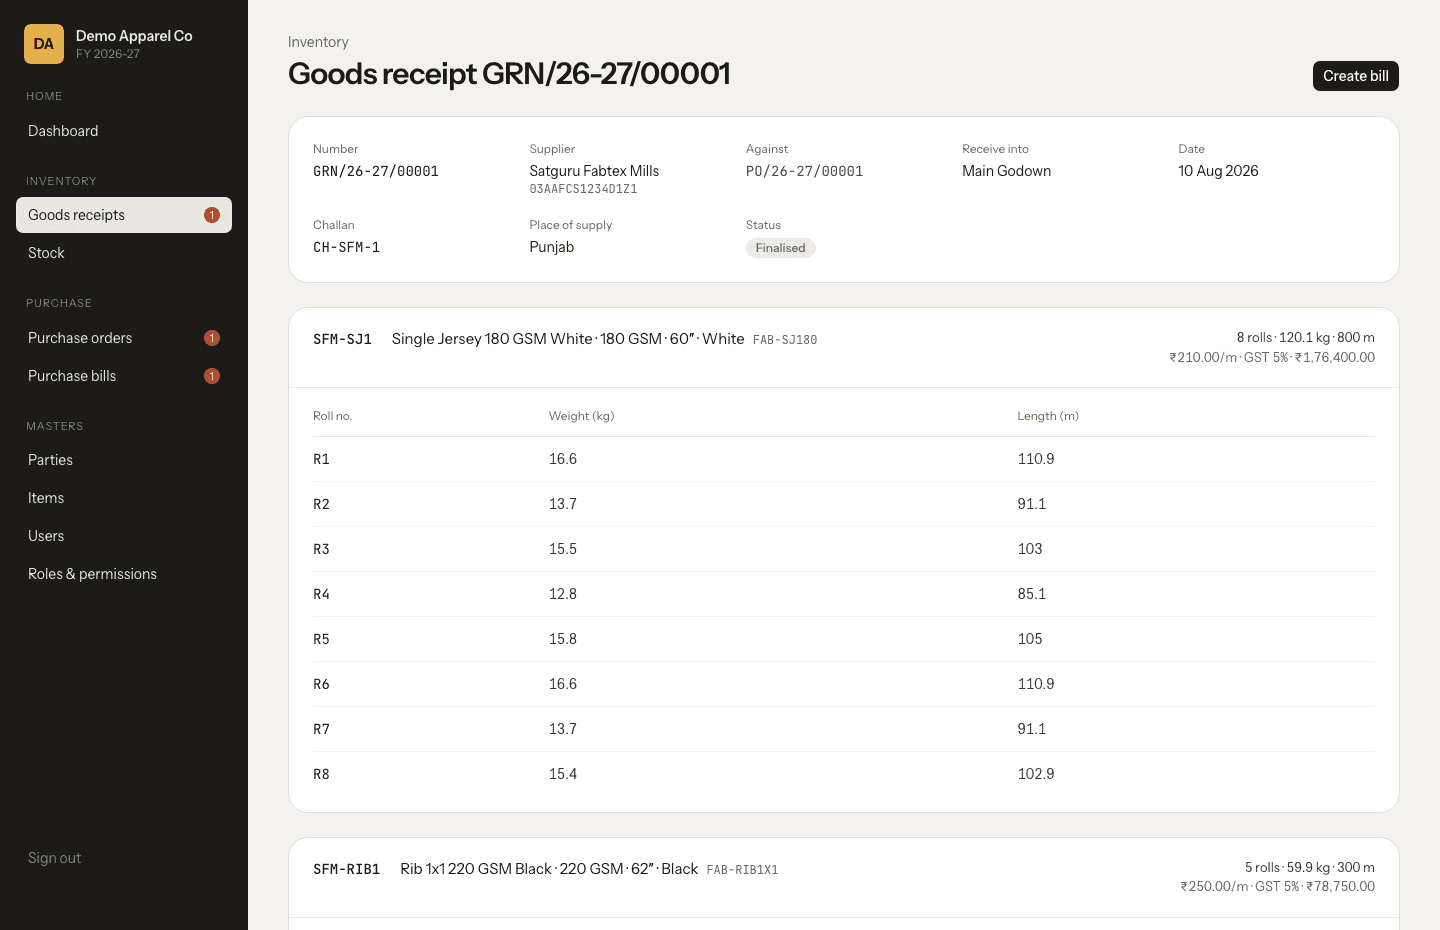Click roll R8 row label
The height and width of the screenshot is (930, 1440).
pyautogui.click(x=321, y=774)
